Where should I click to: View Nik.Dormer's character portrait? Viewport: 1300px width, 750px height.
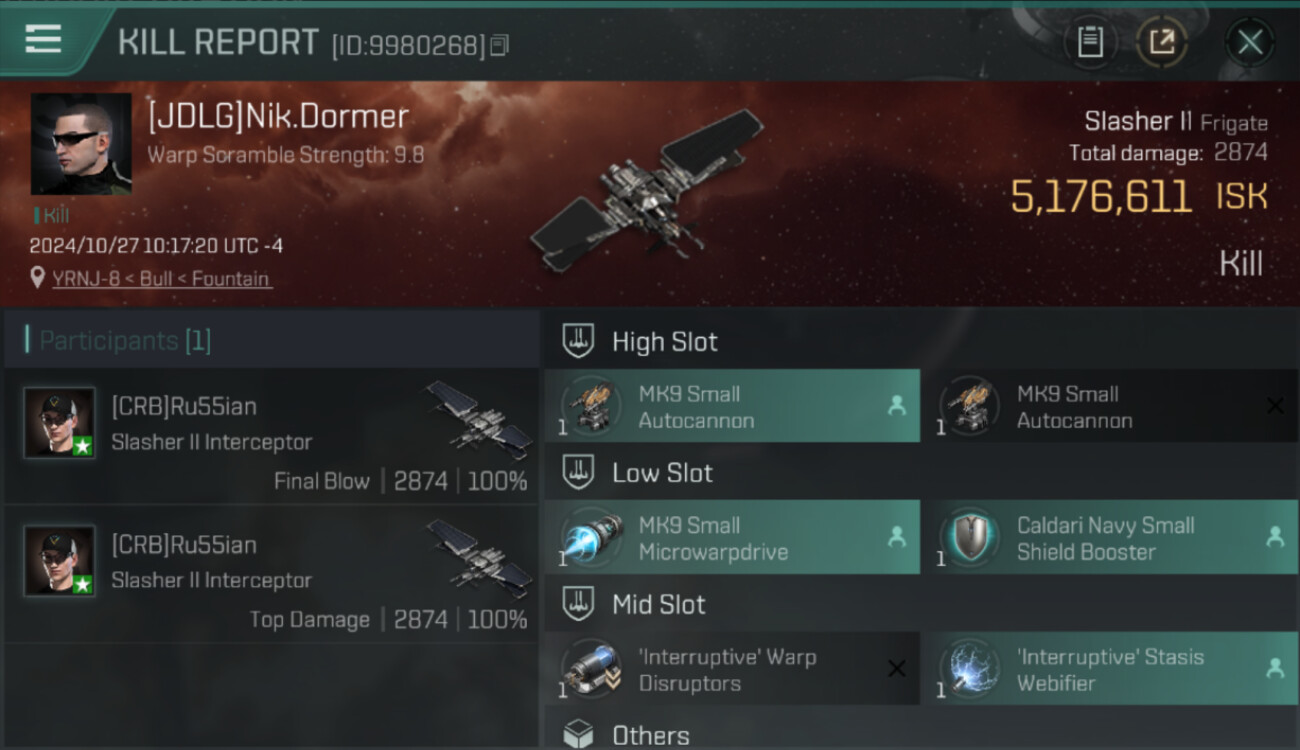point(81,144)
